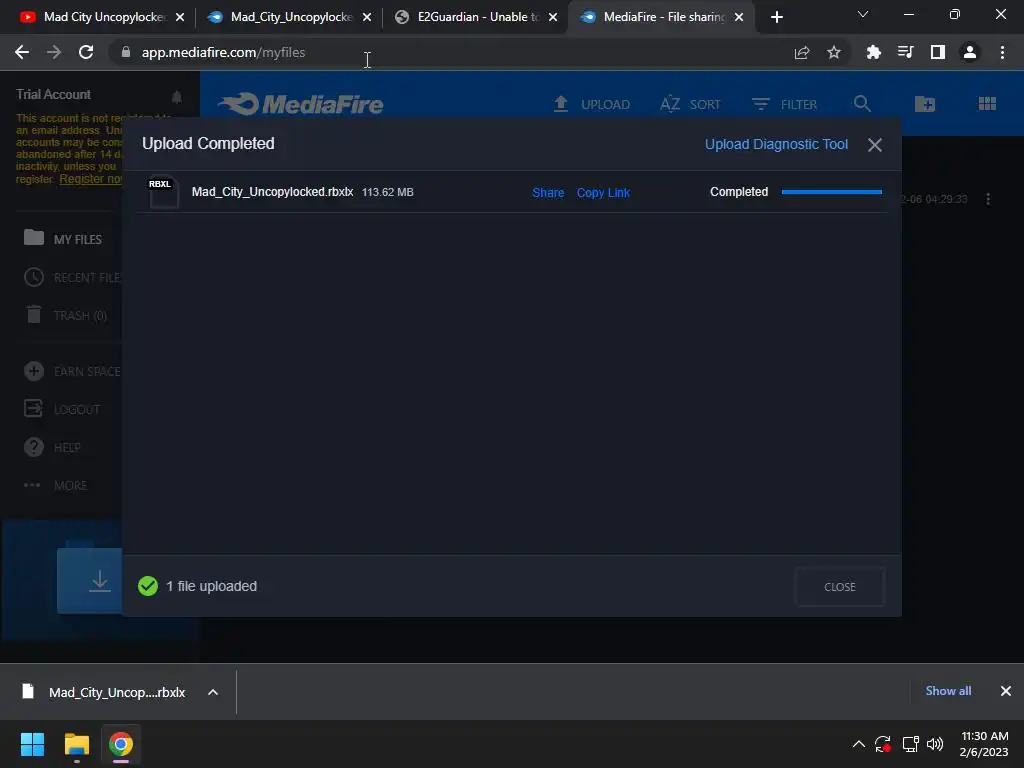Show hidden system tray icons
1024x768 pixels.
point(859,744)
